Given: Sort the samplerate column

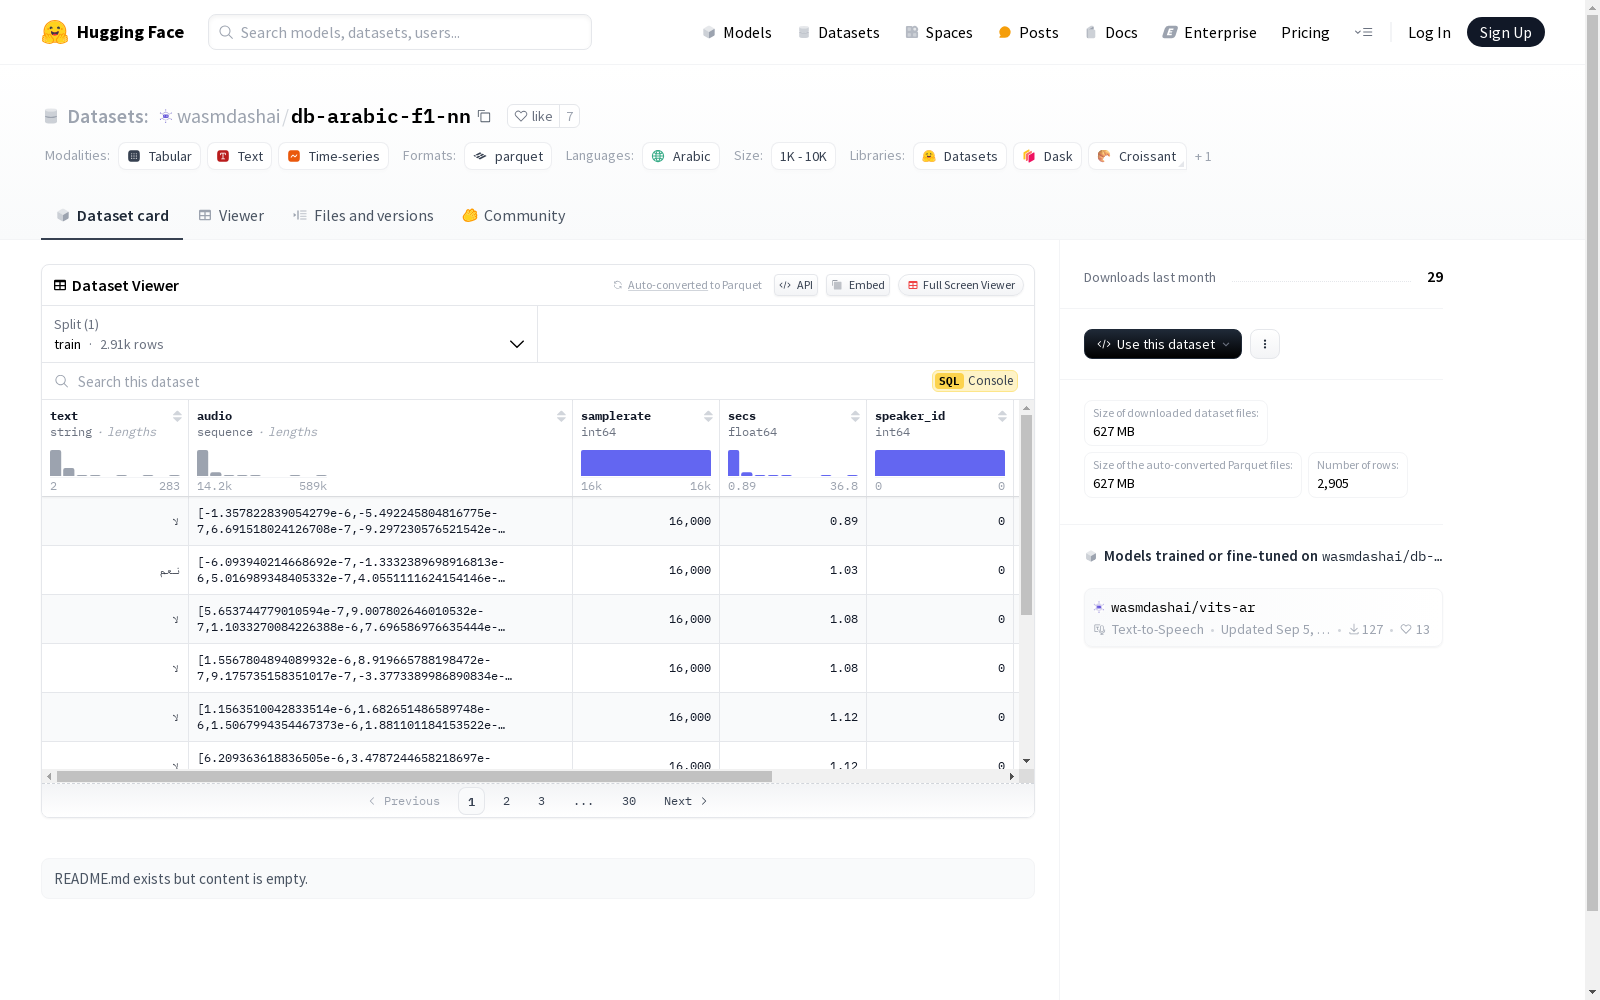Looking at the screenshot, I should click(708, 416).
